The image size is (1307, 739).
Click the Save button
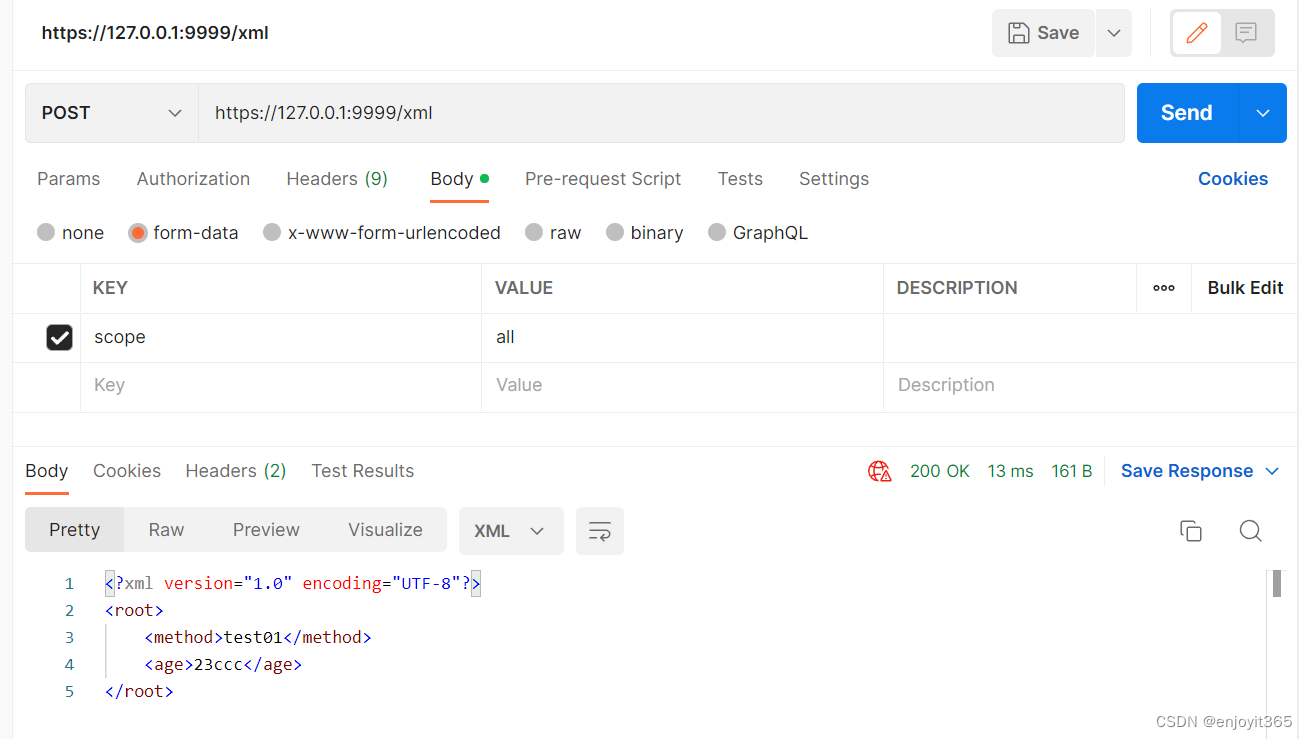coord(1043,33)
